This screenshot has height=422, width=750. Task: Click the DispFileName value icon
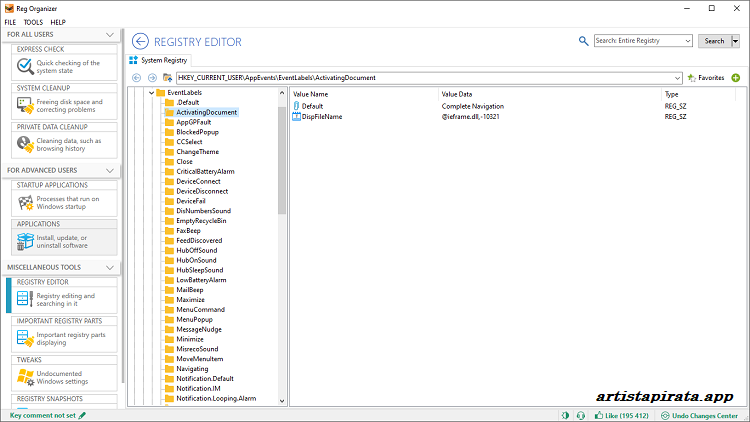click(x=296, y=116)
